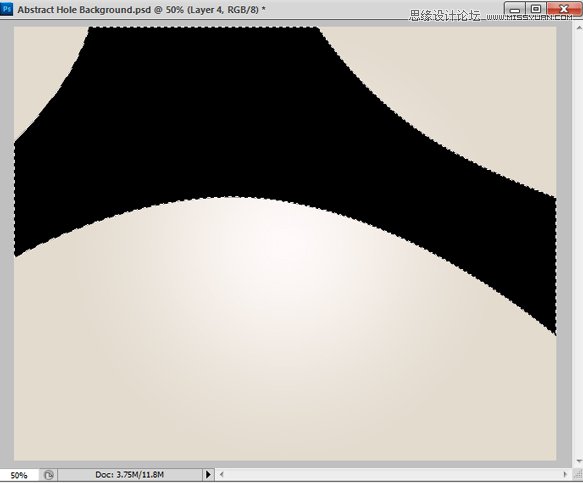The height and width of the screenshot is (483, 583).
Task: Click the window resize grip corner
Action: point(579,474)
